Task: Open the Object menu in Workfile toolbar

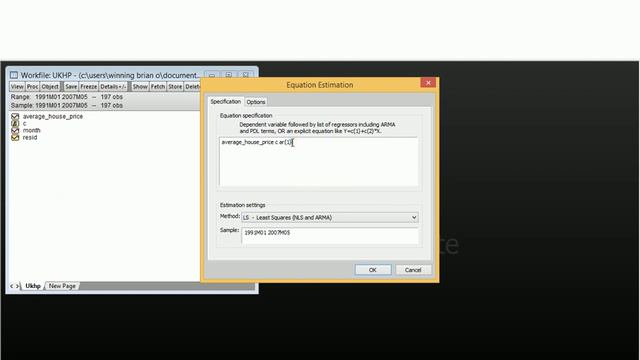Action: pyautogui.click(x=50, y=87)
